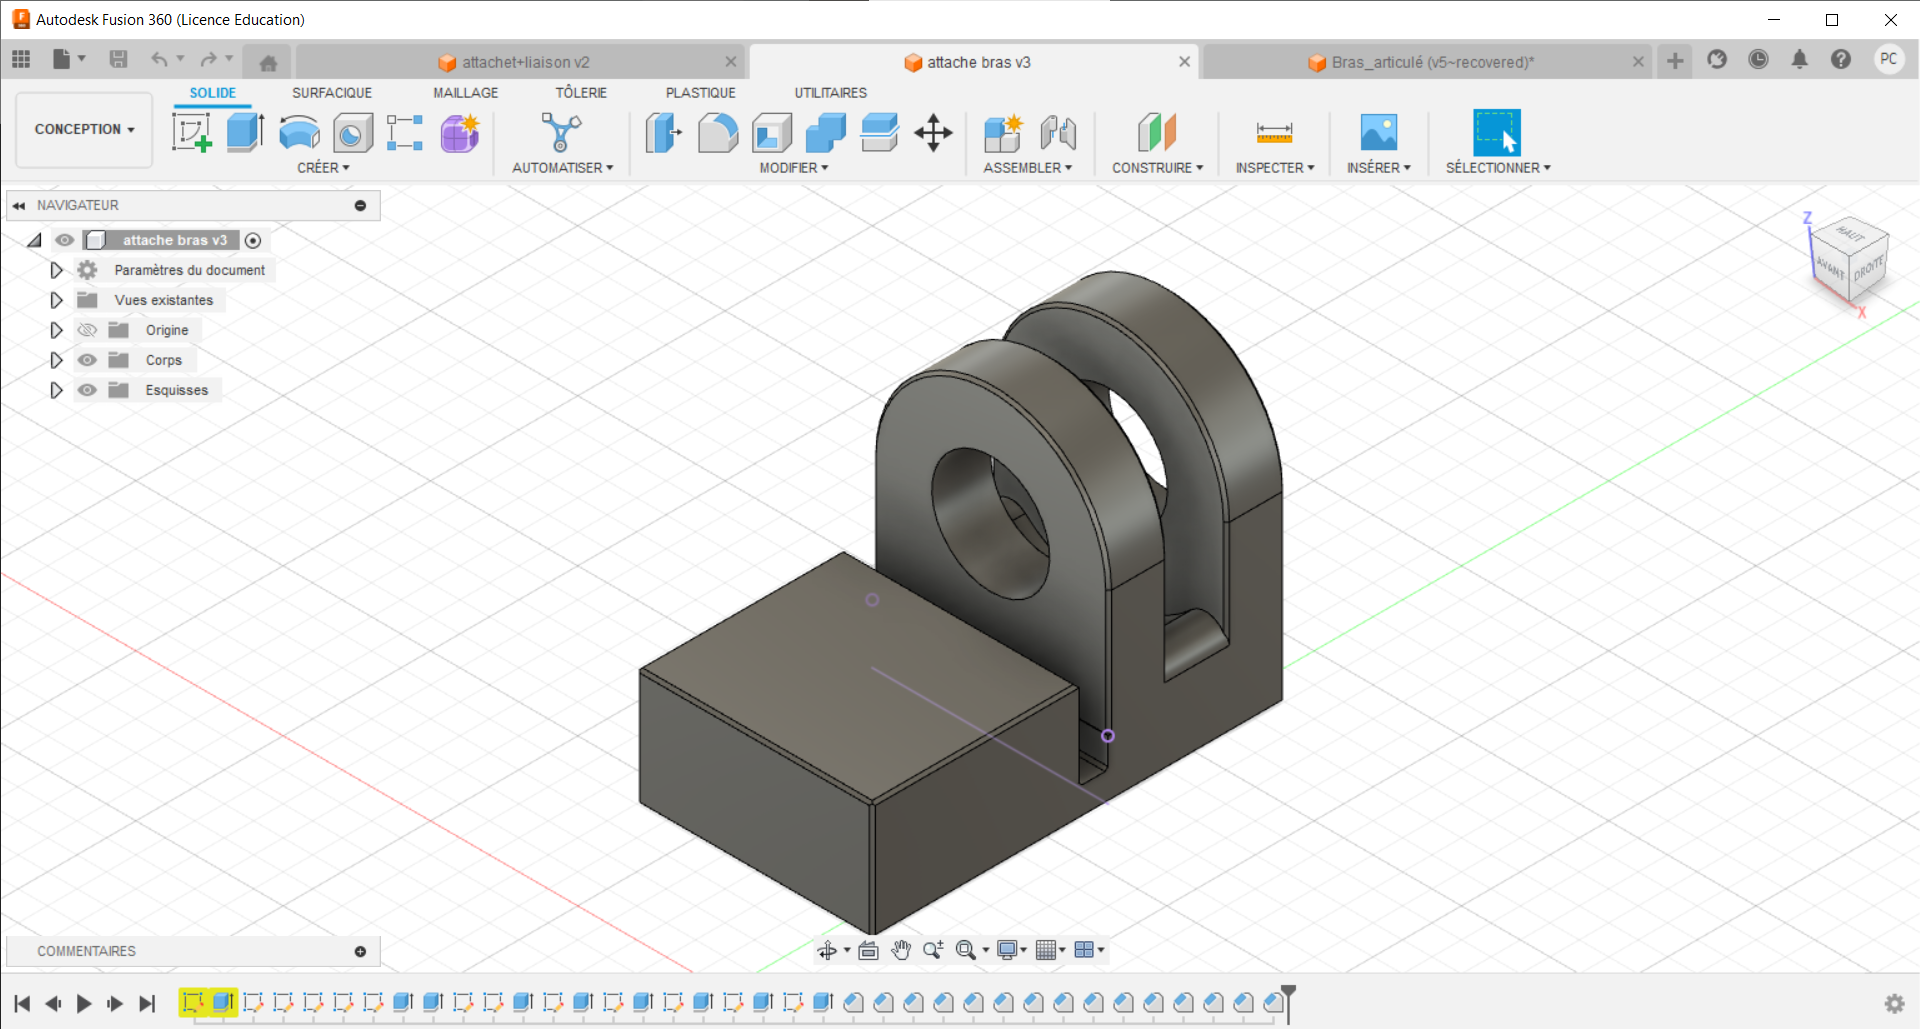The image size is (1920, 1029).
Task: Hide the Corps folder
Action: point(87,360)
